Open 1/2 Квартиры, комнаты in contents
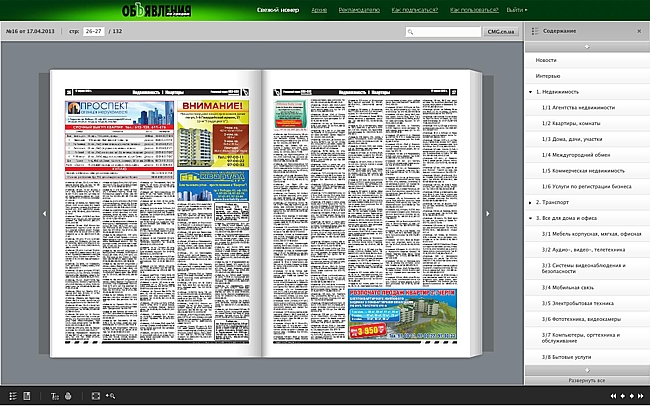 tap(575, 122)
